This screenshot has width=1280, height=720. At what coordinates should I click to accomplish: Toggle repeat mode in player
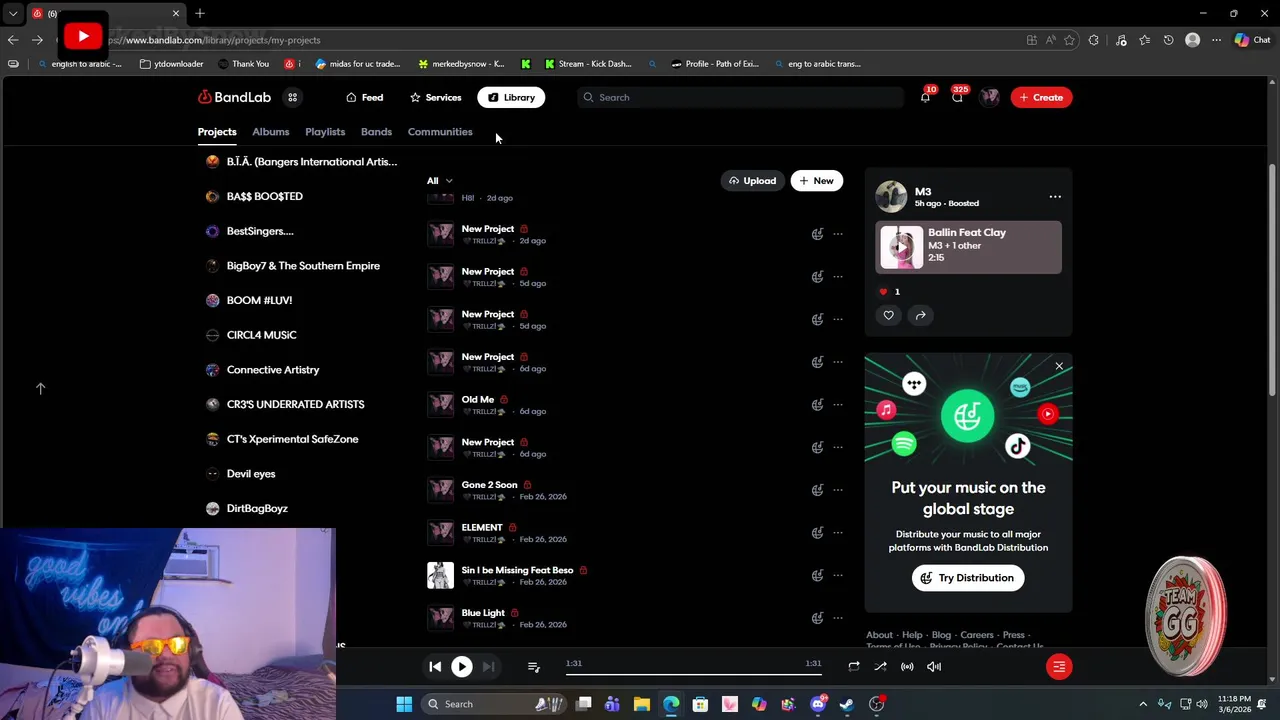(x=854, y=667)
